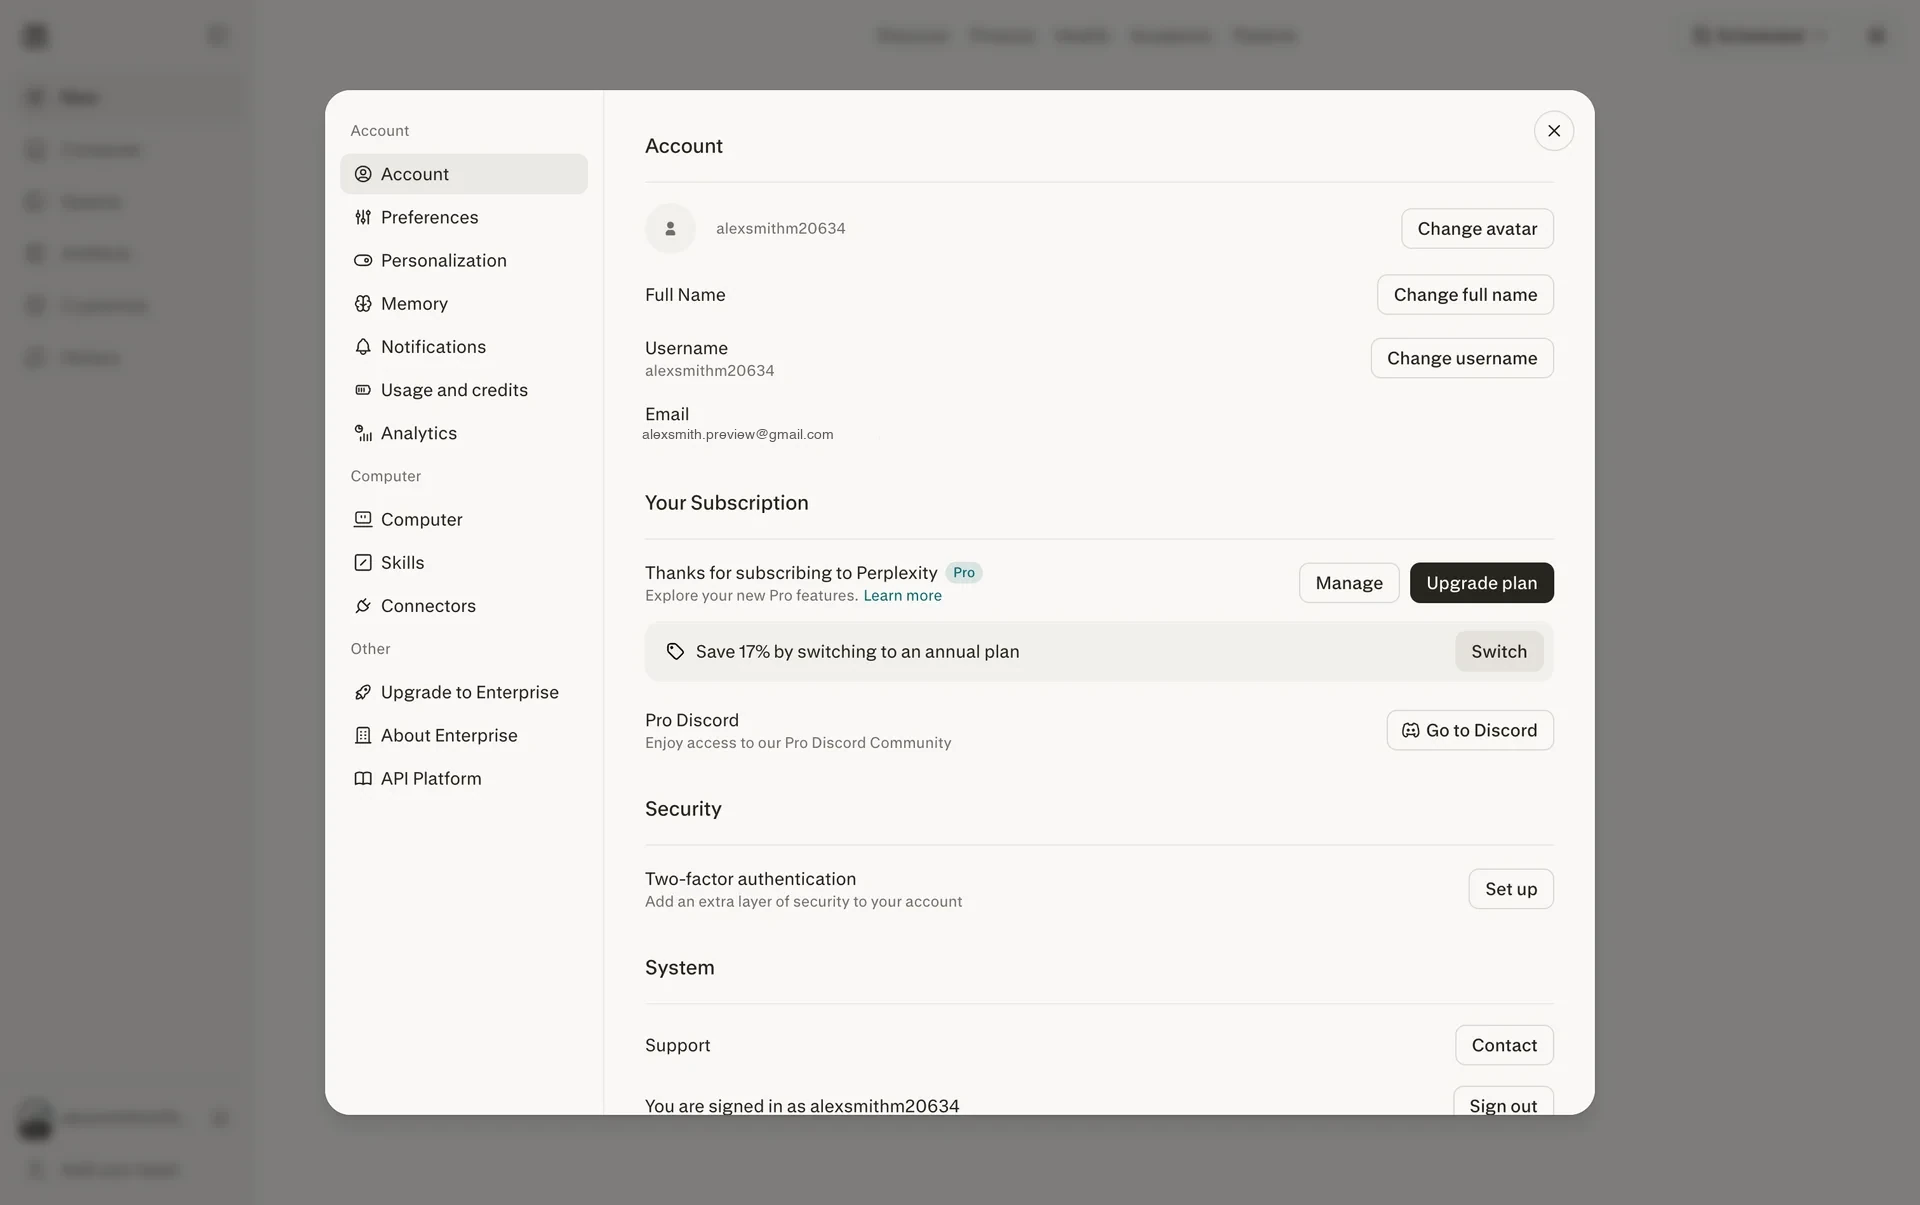Select Computer in settings sidebar

(x=463, y=519)
